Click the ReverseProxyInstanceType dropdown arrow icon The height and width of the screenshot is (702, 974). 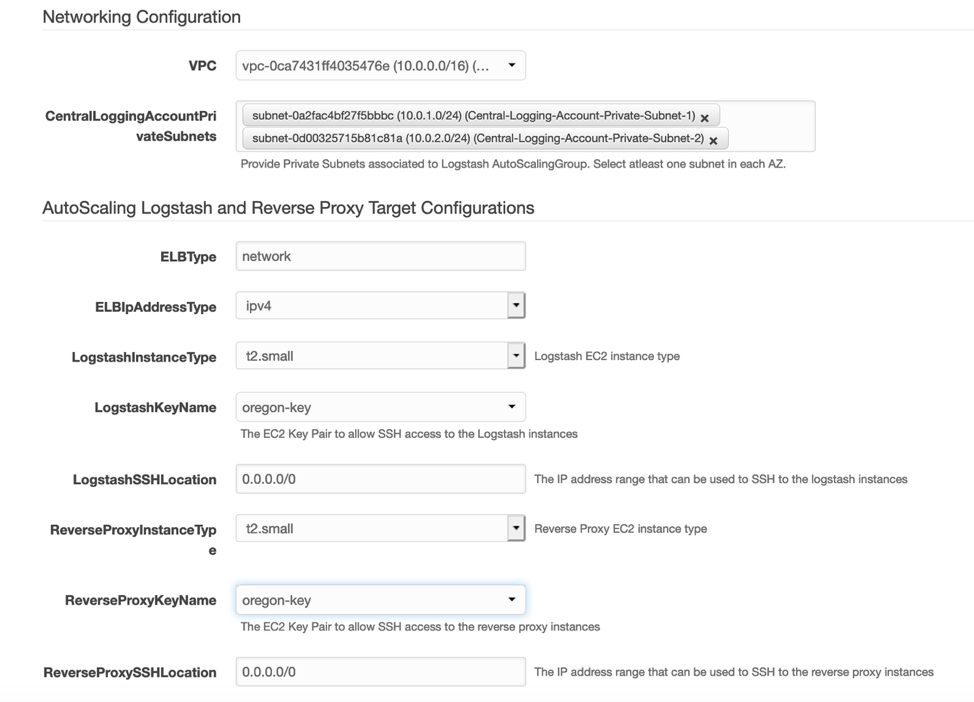(x=516, y=529)
